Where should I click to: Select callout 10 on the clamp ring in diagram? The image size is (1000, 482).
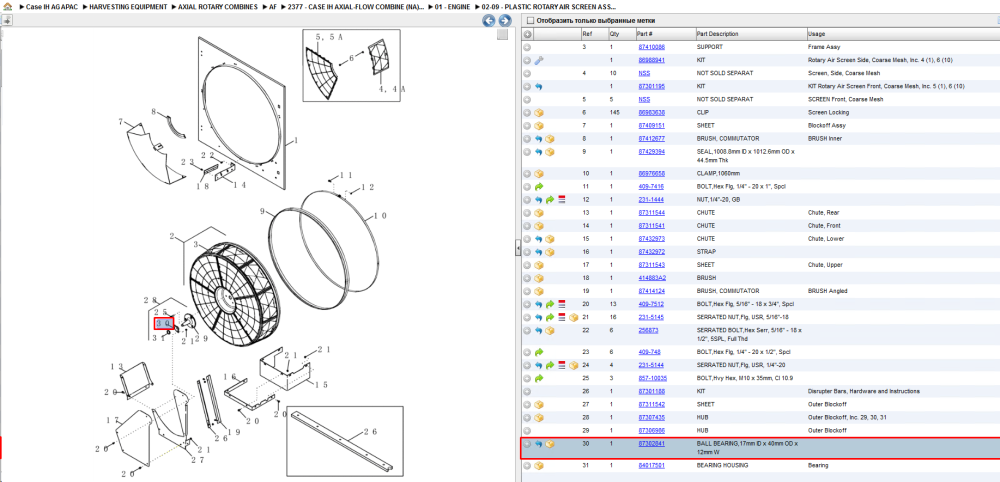[x=379, y=217]
